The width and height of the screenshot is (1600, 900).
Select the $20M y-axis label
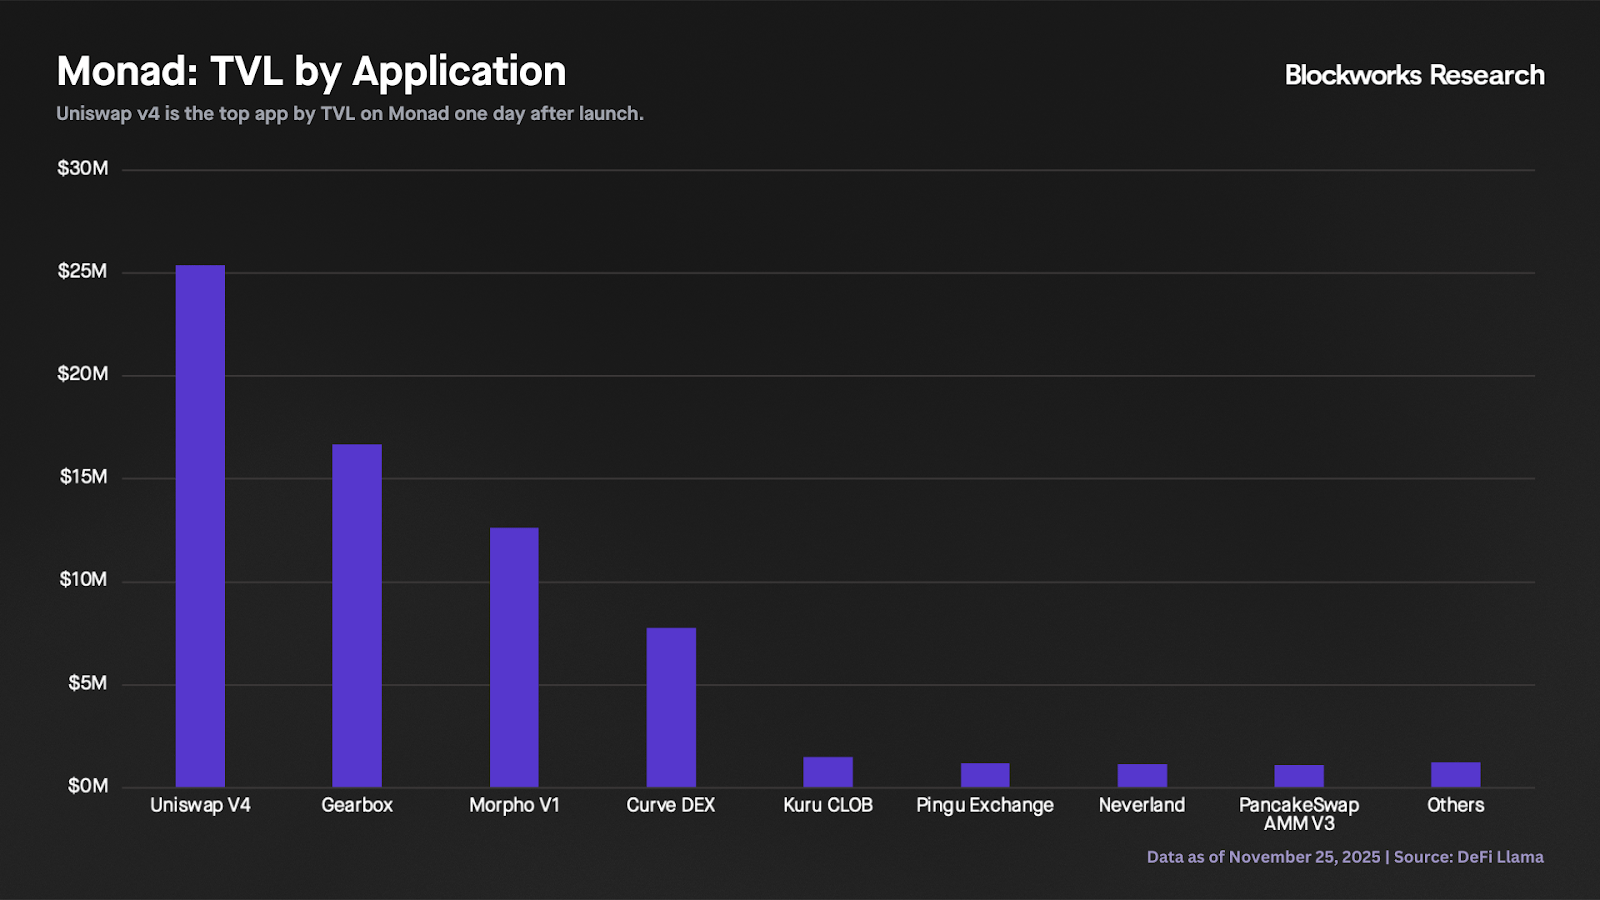point(82,374)
